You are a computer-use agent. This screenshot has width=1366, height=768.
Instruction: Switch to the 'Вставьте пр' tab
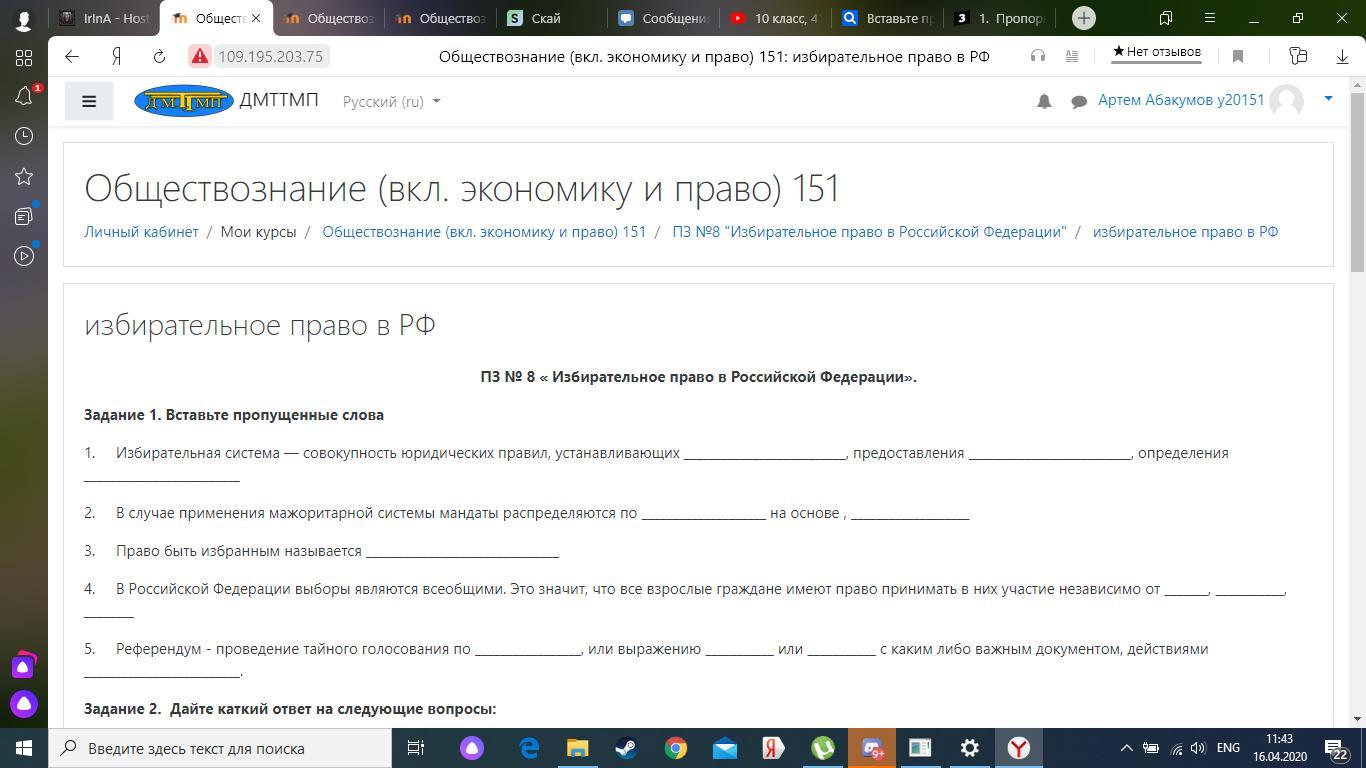pos(888,18)
